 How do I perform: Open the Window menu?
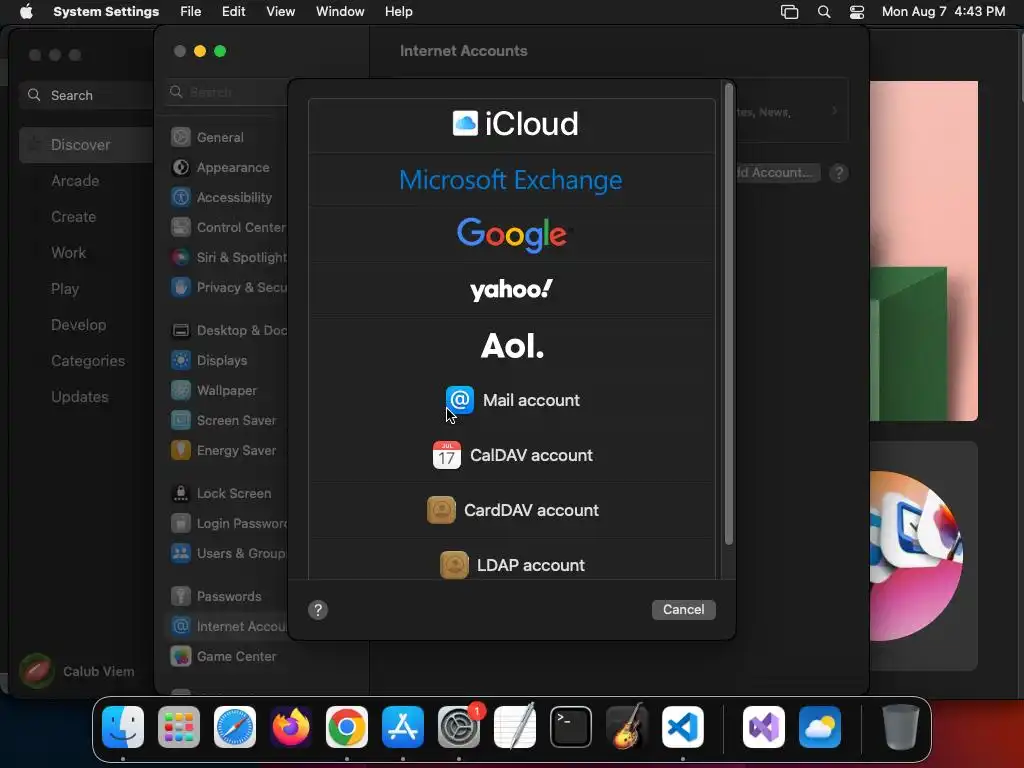pos(340,12)
